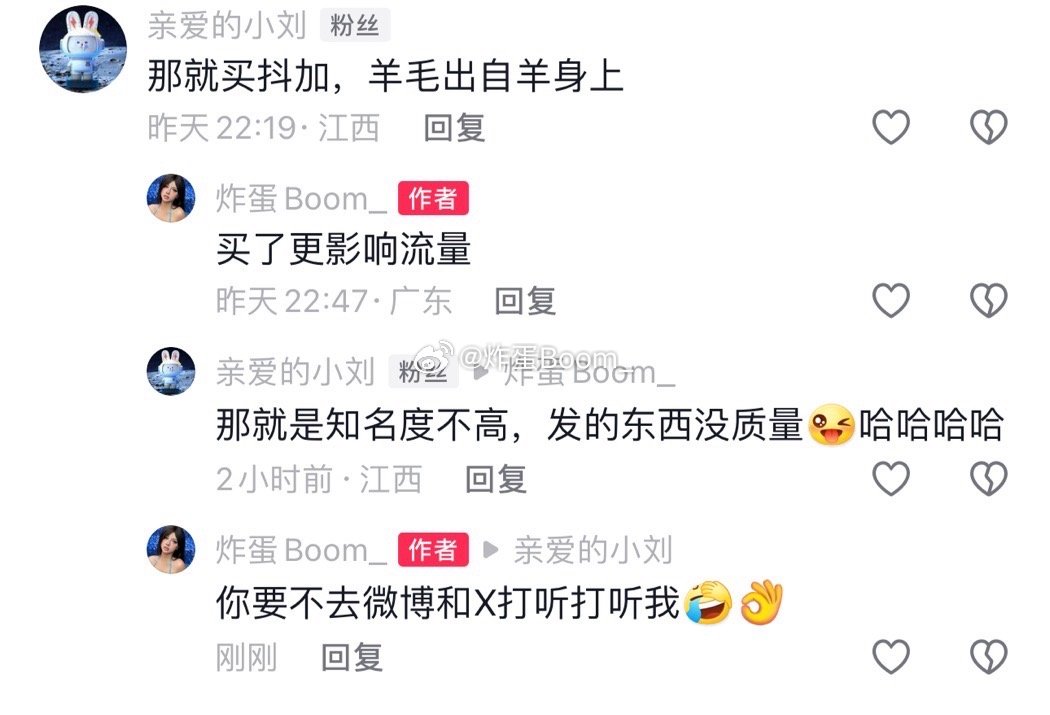This screenshot has width=1050, height=715.
Task: Select the red 作者 badge on last reply
Action: click(x=433, y=550)
